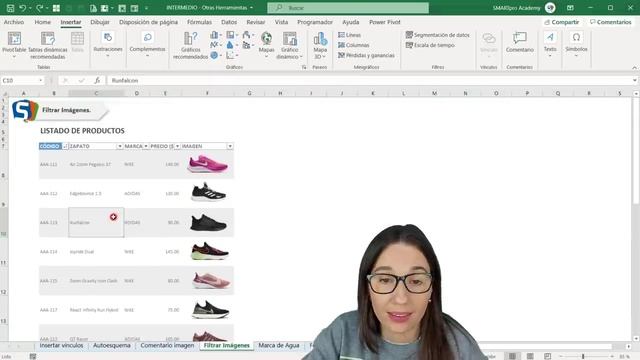Open the Autoesquema sheet
Image resolution: width=640 pixels, height=360 pixels.
(112, 345)
